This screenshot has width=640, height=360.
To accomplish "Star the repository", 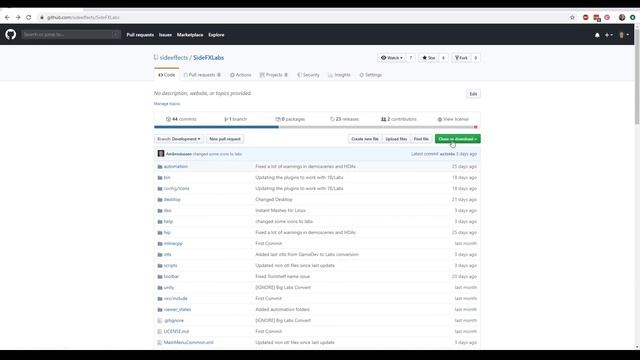I will 429,58.
